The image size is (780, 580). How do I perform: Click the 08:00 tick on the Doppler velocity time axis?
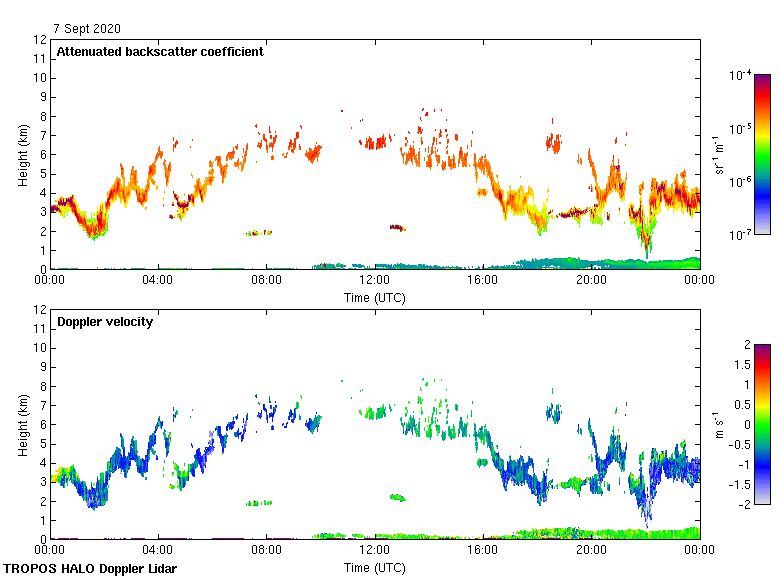[x=266, y=551]
